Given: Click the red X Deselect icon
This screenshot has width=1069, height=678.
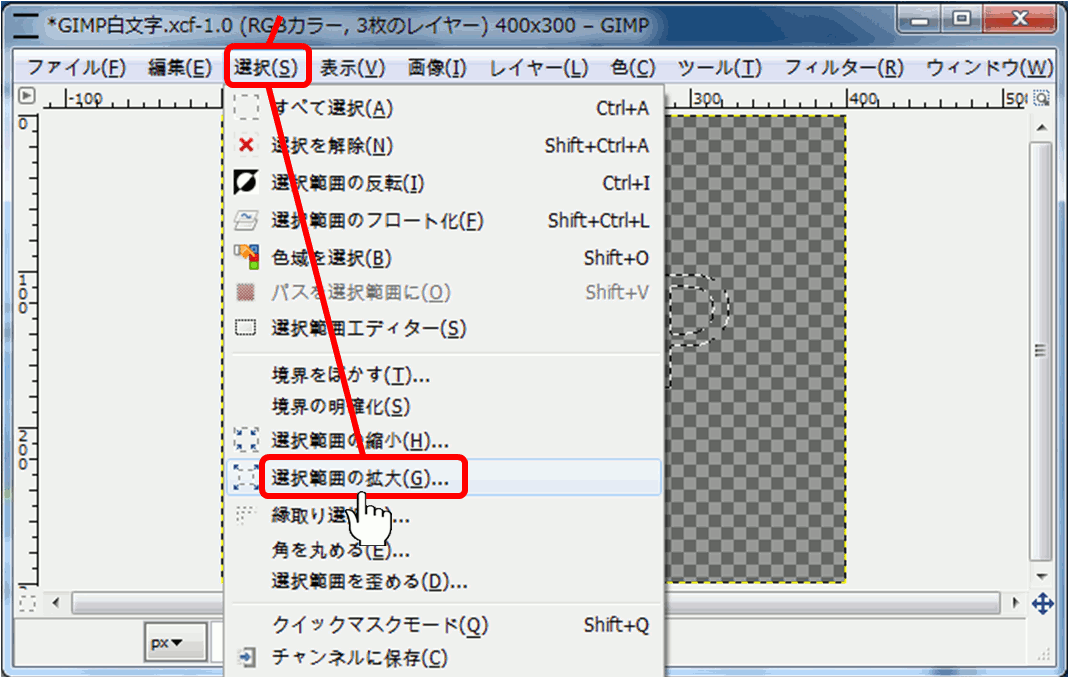Looking at the screenshot, I should coord(246,146).
